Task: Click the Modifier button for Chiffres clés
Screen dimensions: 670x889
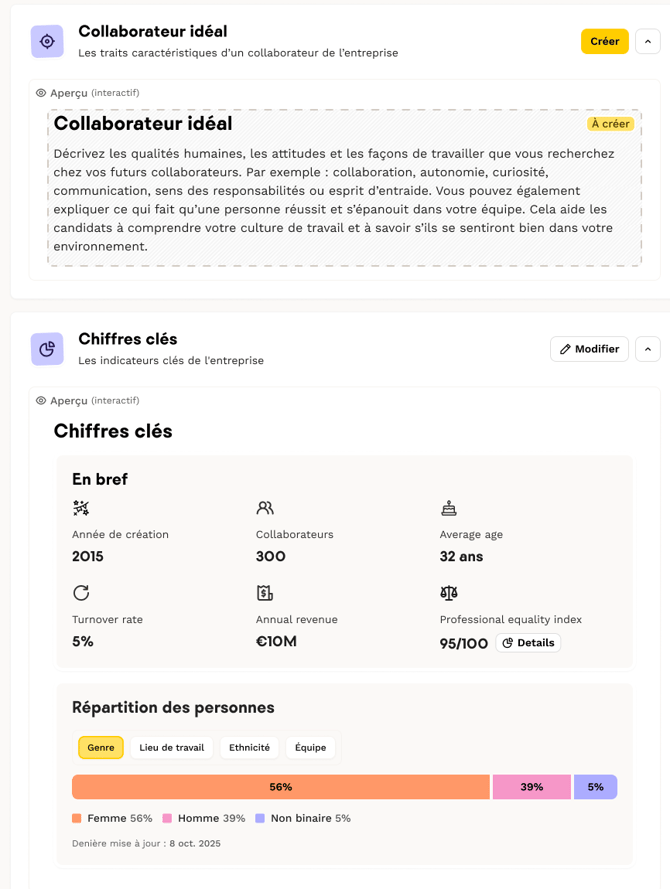Action: click(590, 349)
